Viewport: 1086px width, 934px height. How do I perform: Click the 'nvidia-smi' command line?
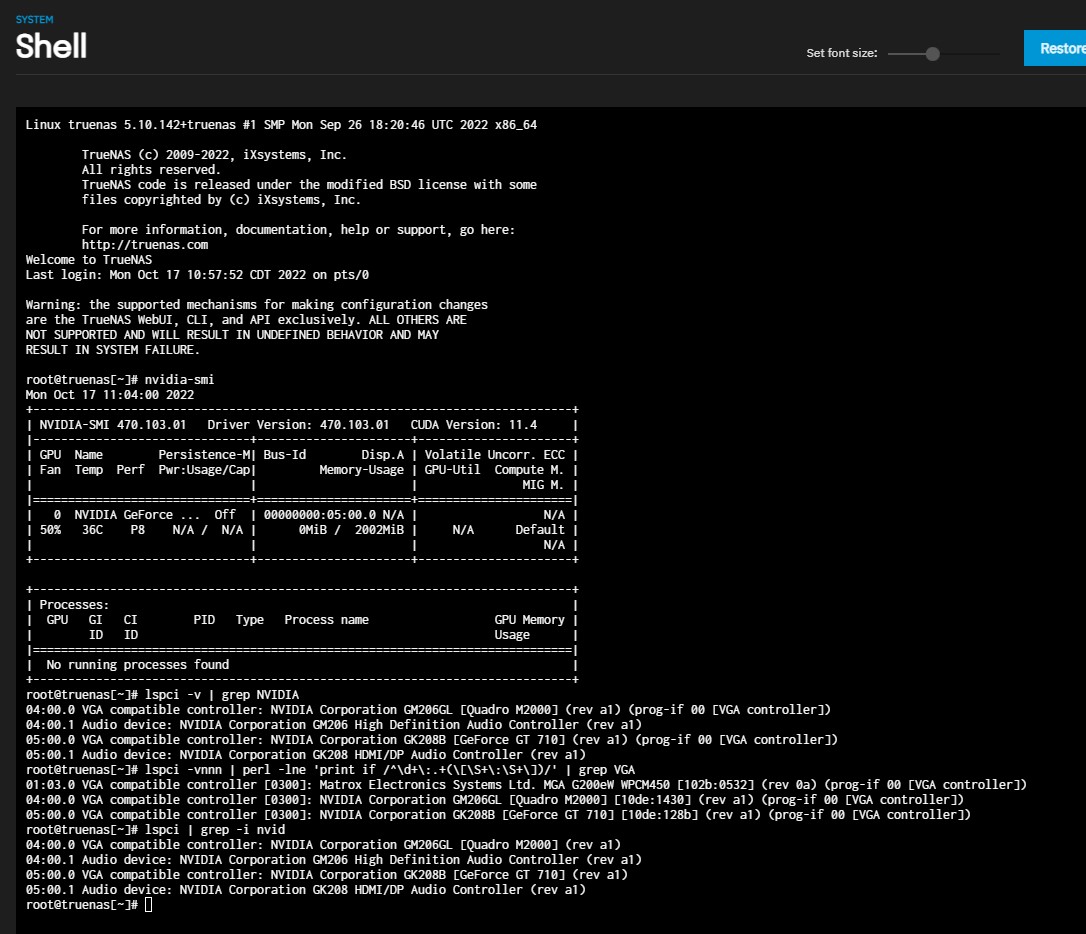pos(120,379)
